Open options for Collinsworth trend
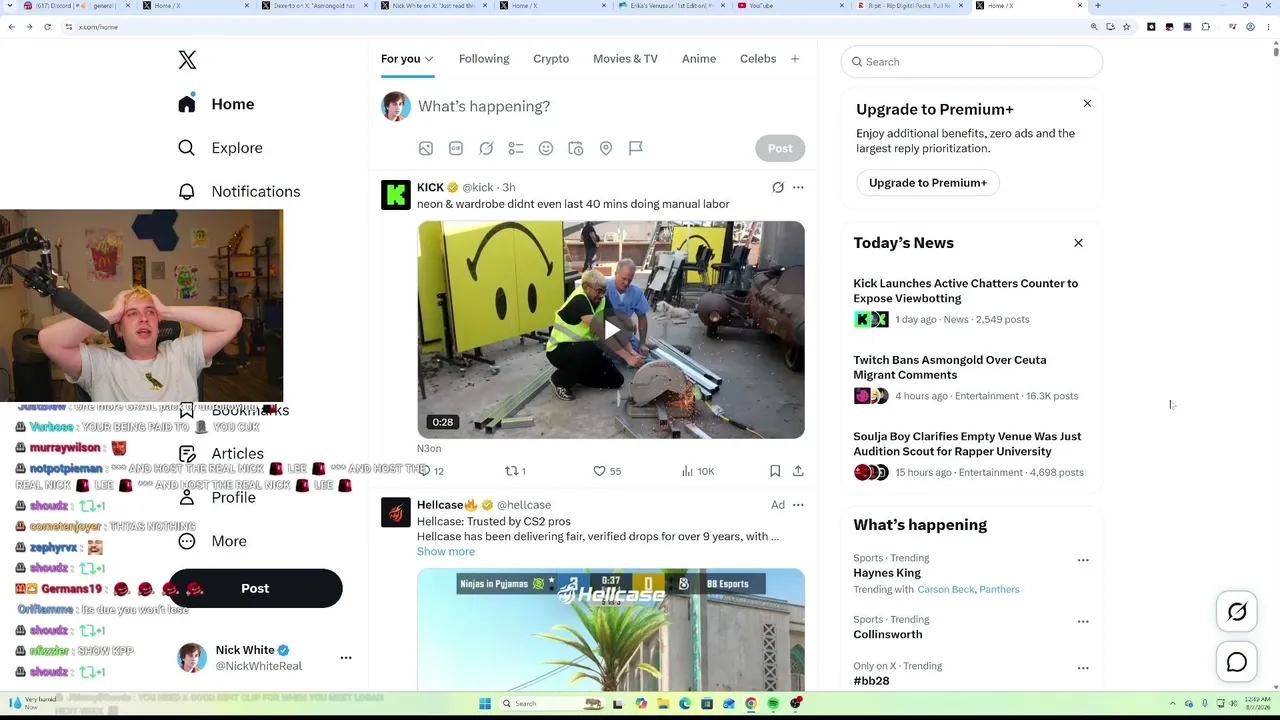1280x720 pixels. 1083,622
